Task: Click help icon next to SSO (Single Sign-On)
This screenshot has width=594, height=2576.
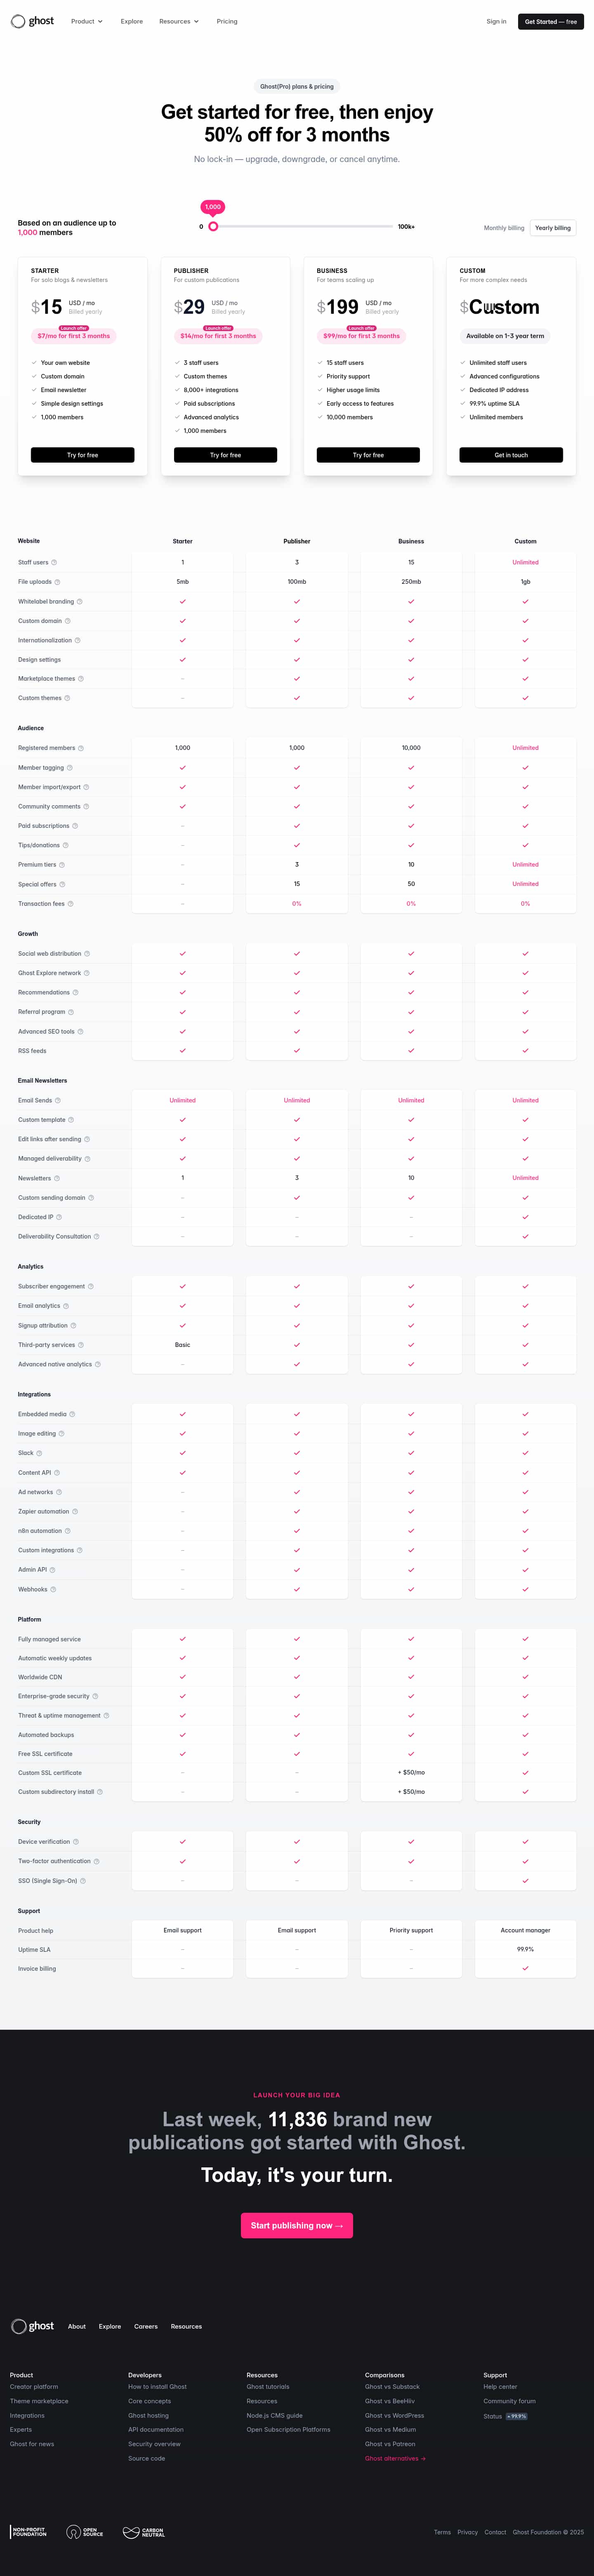Action: click(83, 1881)
